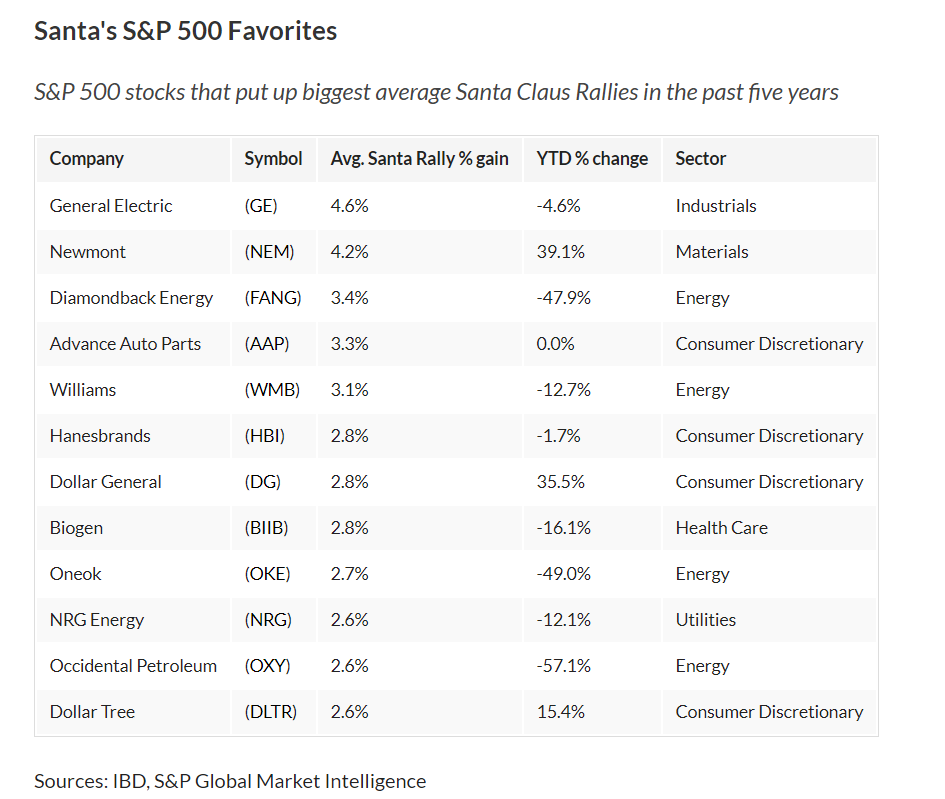Click NRG Energy's Utilities sector cell

[705, 620]
